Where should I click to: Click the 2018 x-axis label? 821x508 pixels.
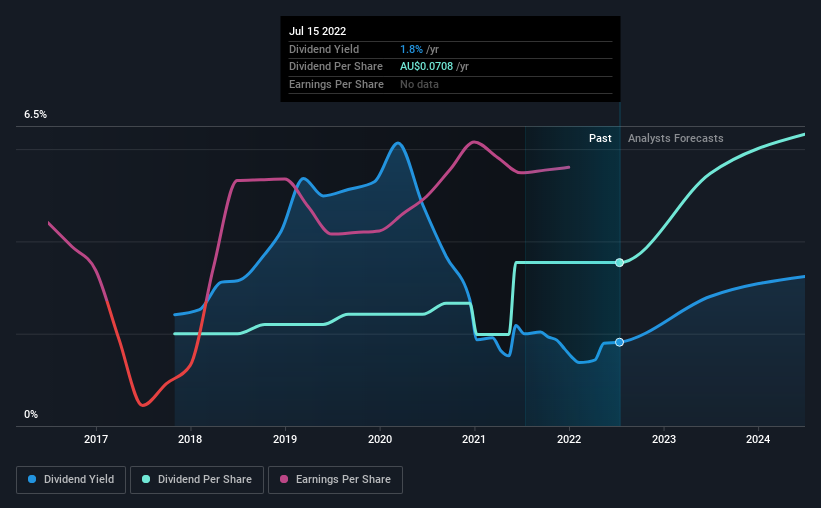pos(190,439)
